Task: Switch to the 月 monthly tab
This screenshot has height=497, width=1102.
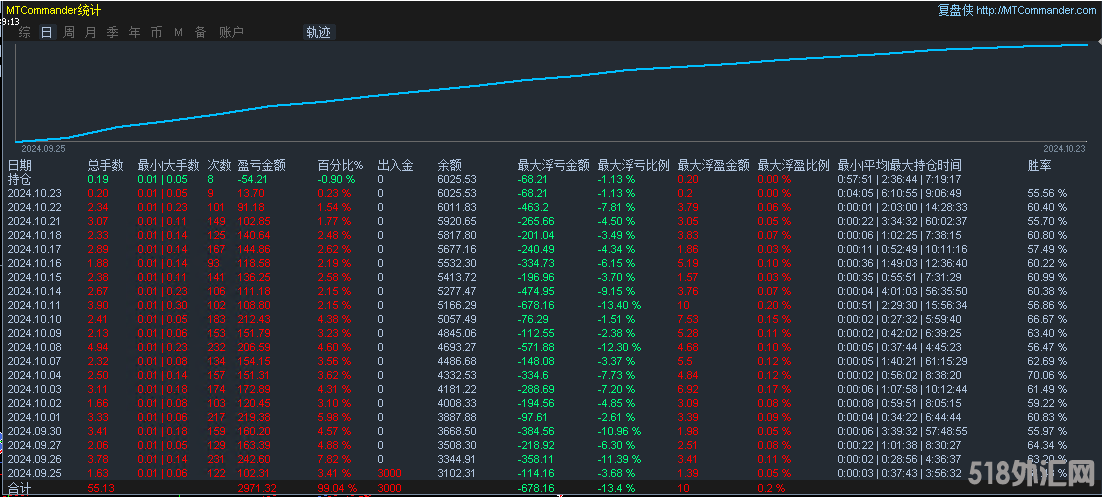Action: pyautogui.click(x=91, y=32)
